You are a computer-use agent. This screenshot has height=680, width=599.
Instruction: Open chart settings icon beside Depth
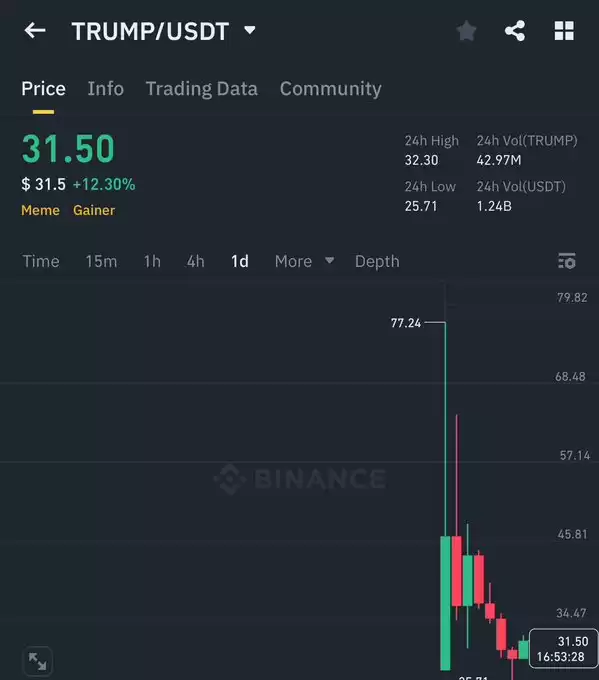click(x=566, y=261)
